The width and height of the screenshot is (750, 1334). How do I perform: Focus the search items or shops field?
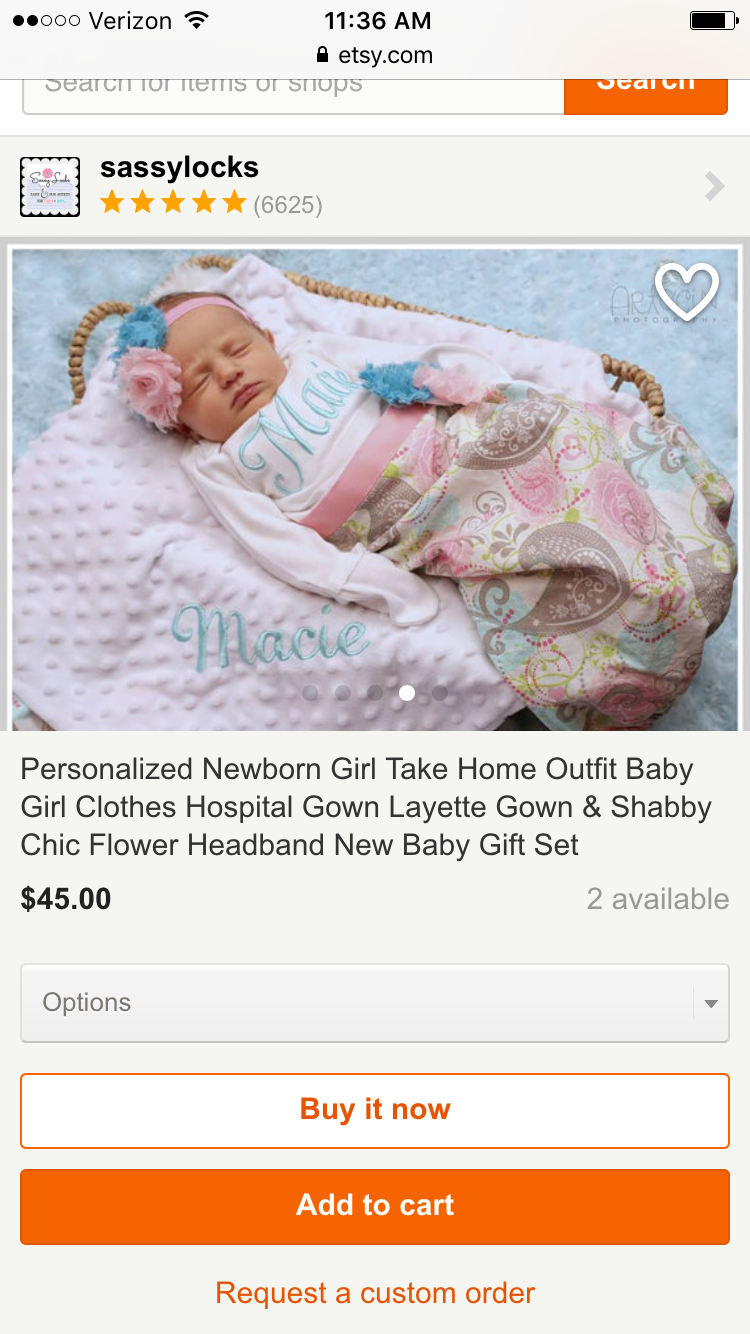click(x=293, y=91)
